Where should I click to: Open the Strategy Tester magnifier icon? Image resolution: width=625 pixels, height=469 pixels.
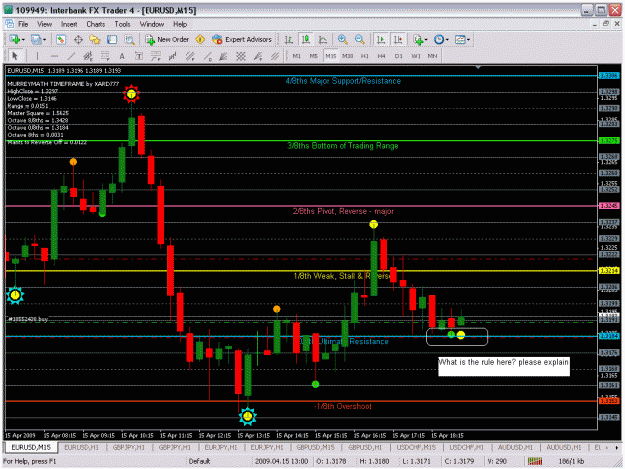pyautogui.click(x=129, y=39)
